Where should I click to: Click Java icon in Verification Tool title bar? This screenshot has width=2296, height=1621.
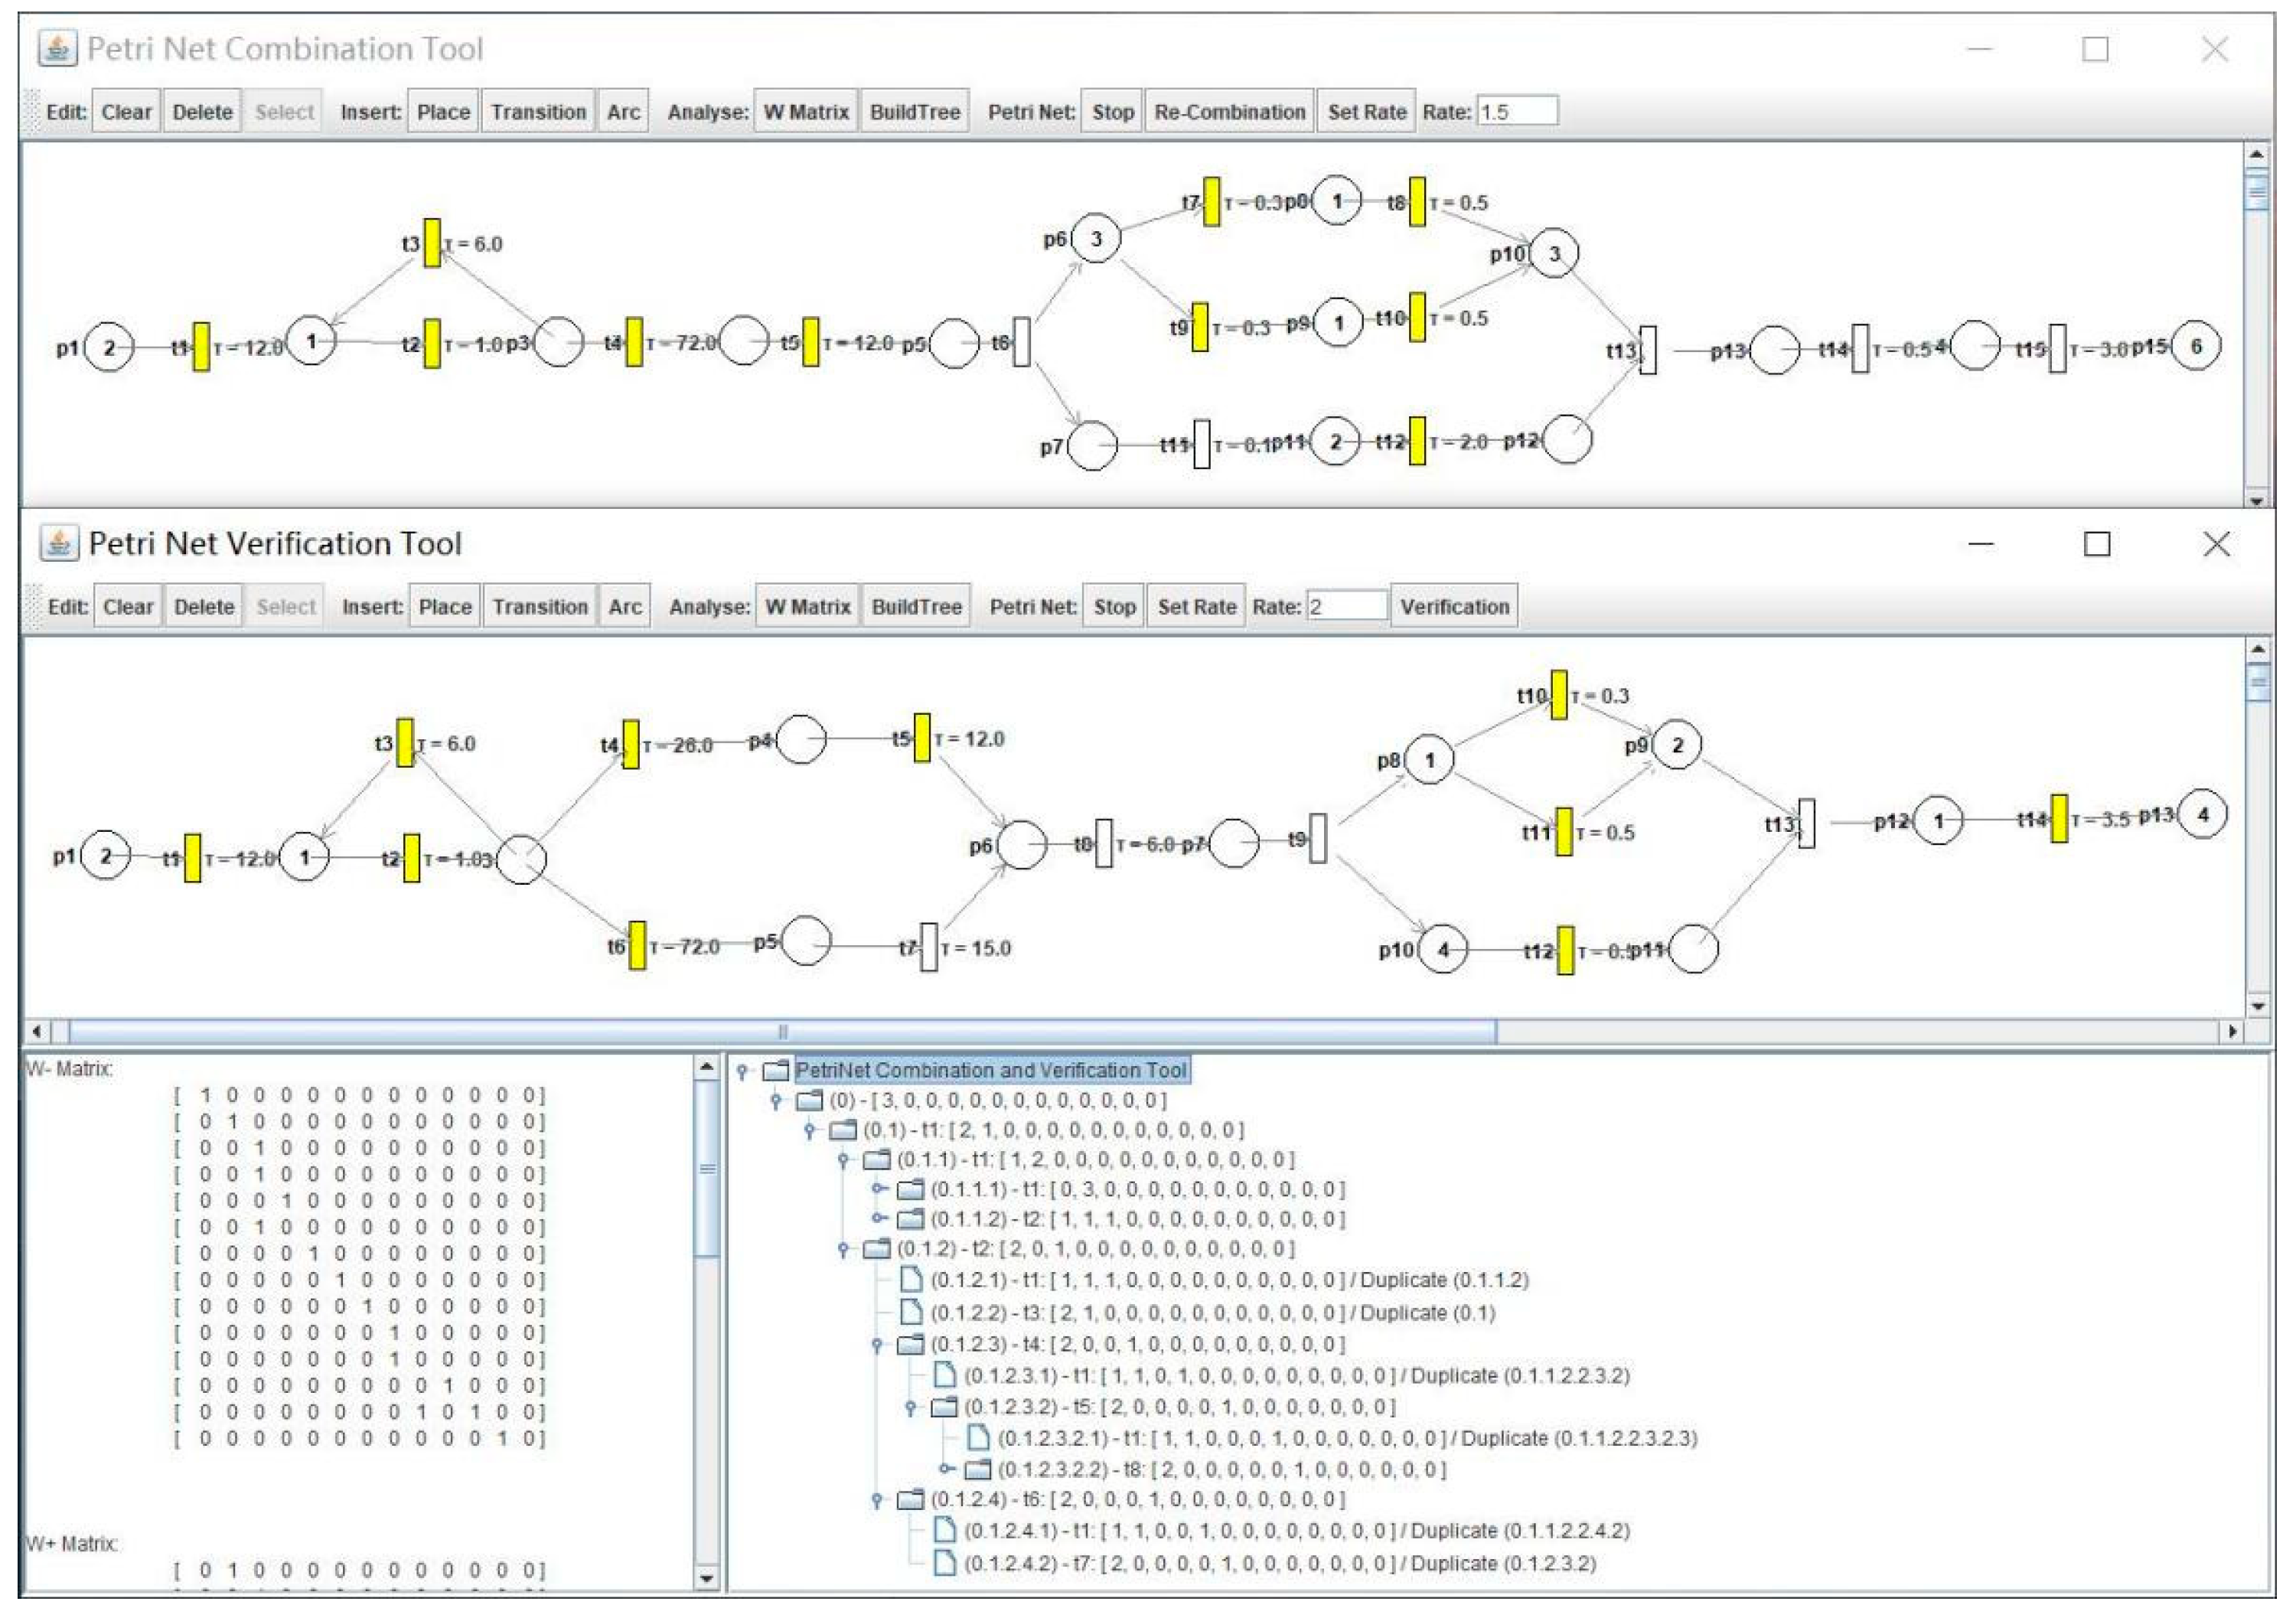click(x=59, y=543)
